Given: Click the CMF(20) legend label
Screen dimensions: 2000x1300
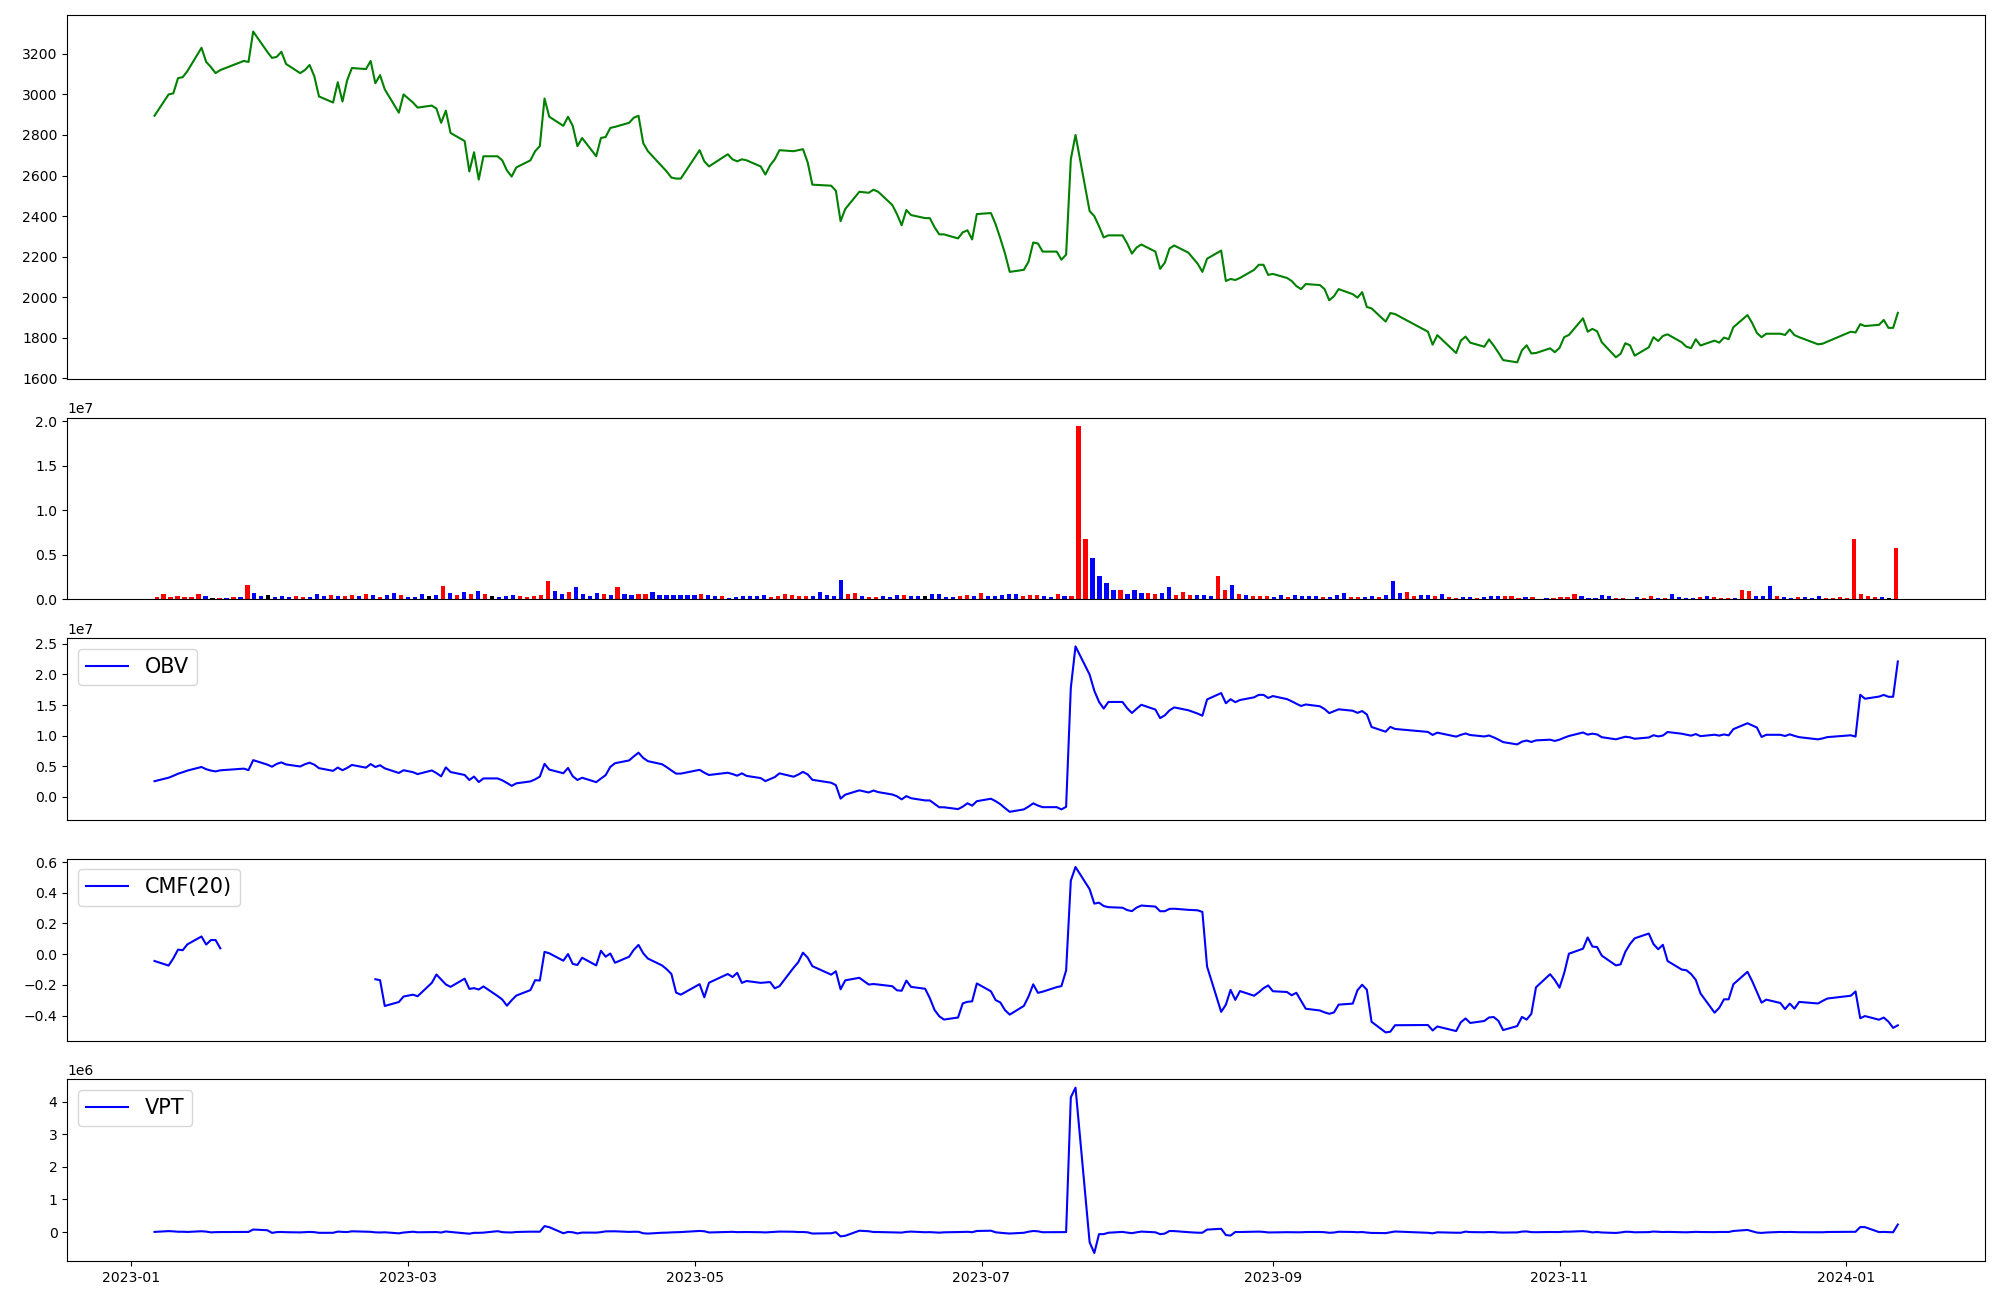Looking at the screenshot, I should click(187, 886).
